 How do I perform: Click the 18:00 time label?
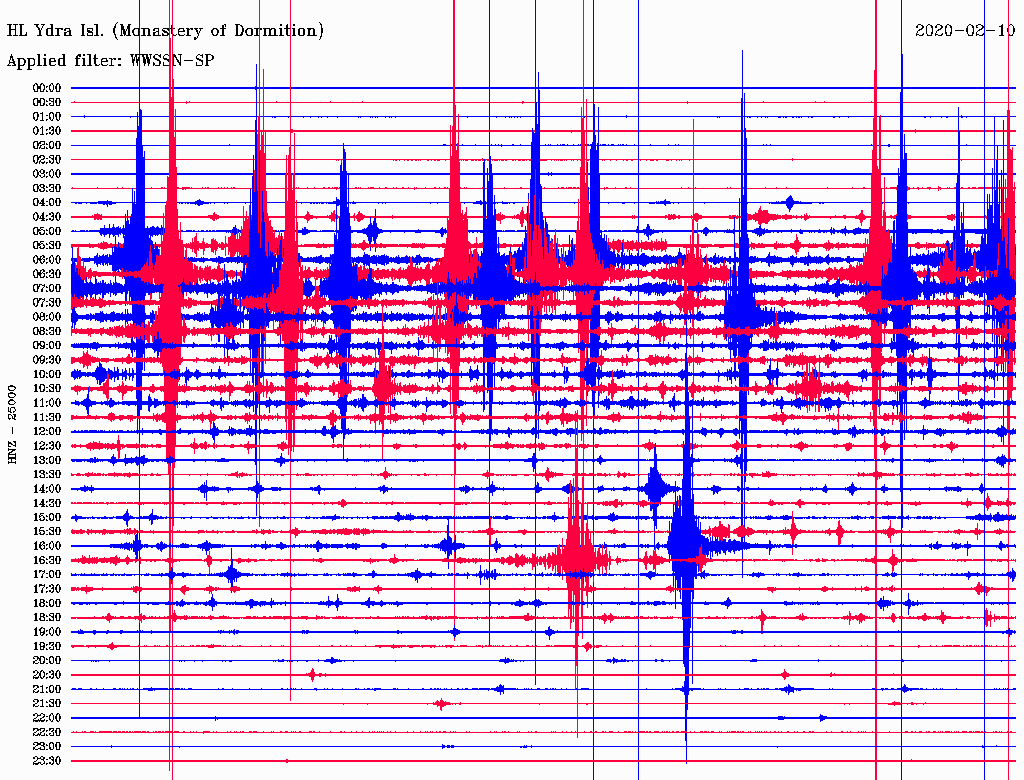click(47, 603)
